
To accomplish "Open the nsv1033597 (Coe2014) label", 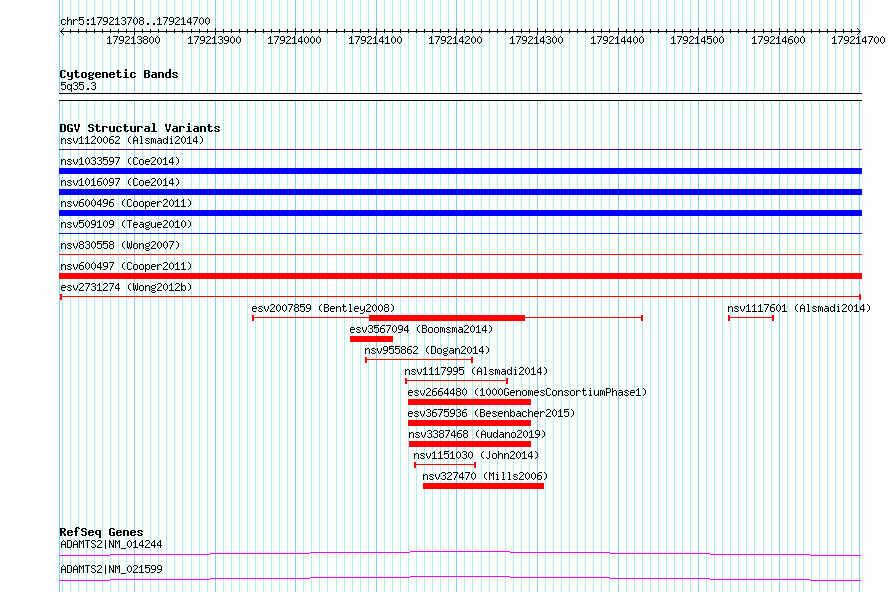I will (x=120, y=161).
